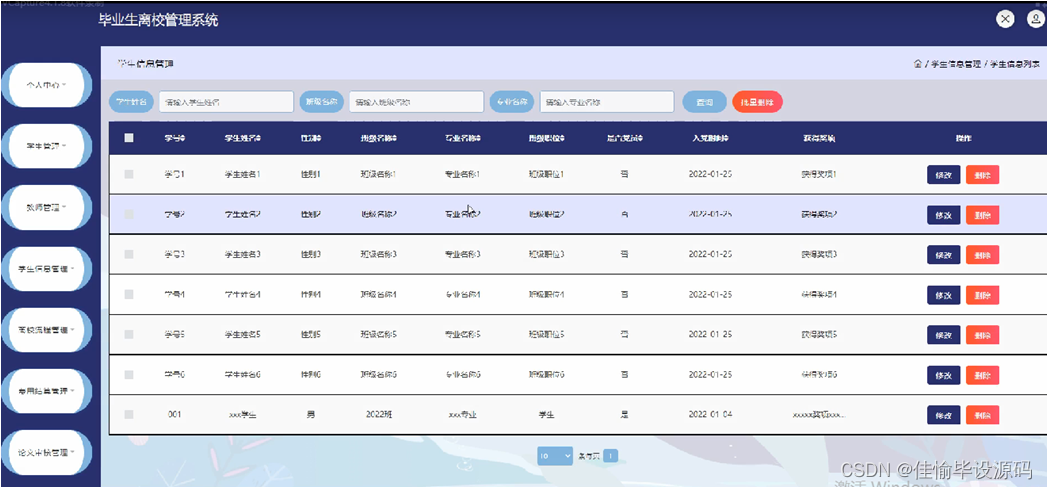Click the 获得奖项 column header

tap(819, 138)
